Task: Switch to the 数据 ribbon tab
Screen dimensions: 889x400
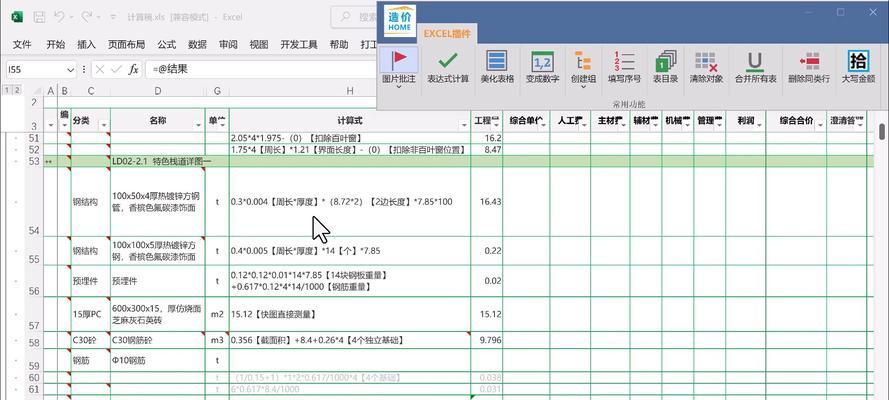Action: pyautogui.click(x=197, y=44)
